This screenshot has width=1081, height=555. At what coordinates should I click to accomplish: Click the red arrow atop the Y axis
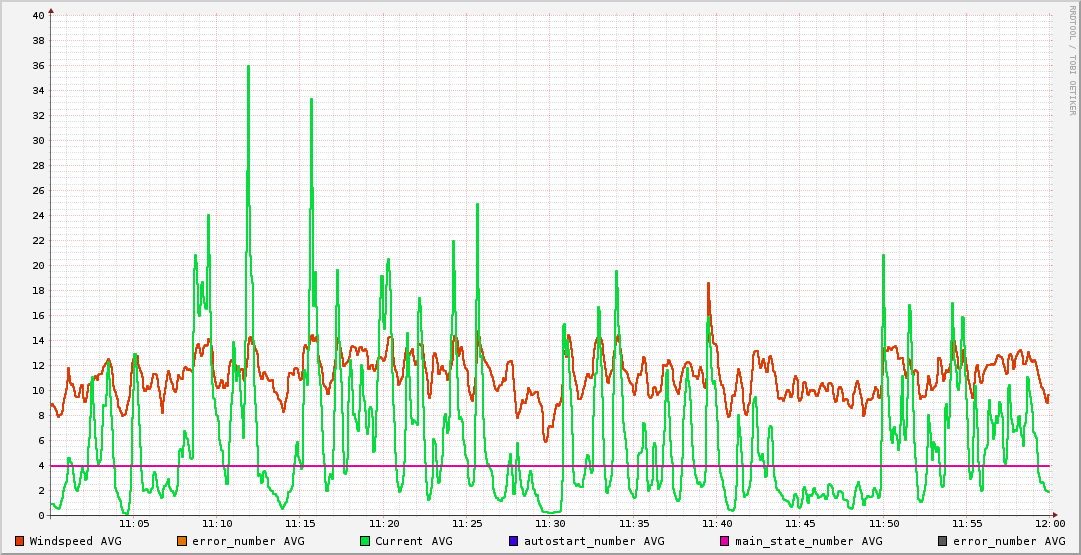click(51, 10)
